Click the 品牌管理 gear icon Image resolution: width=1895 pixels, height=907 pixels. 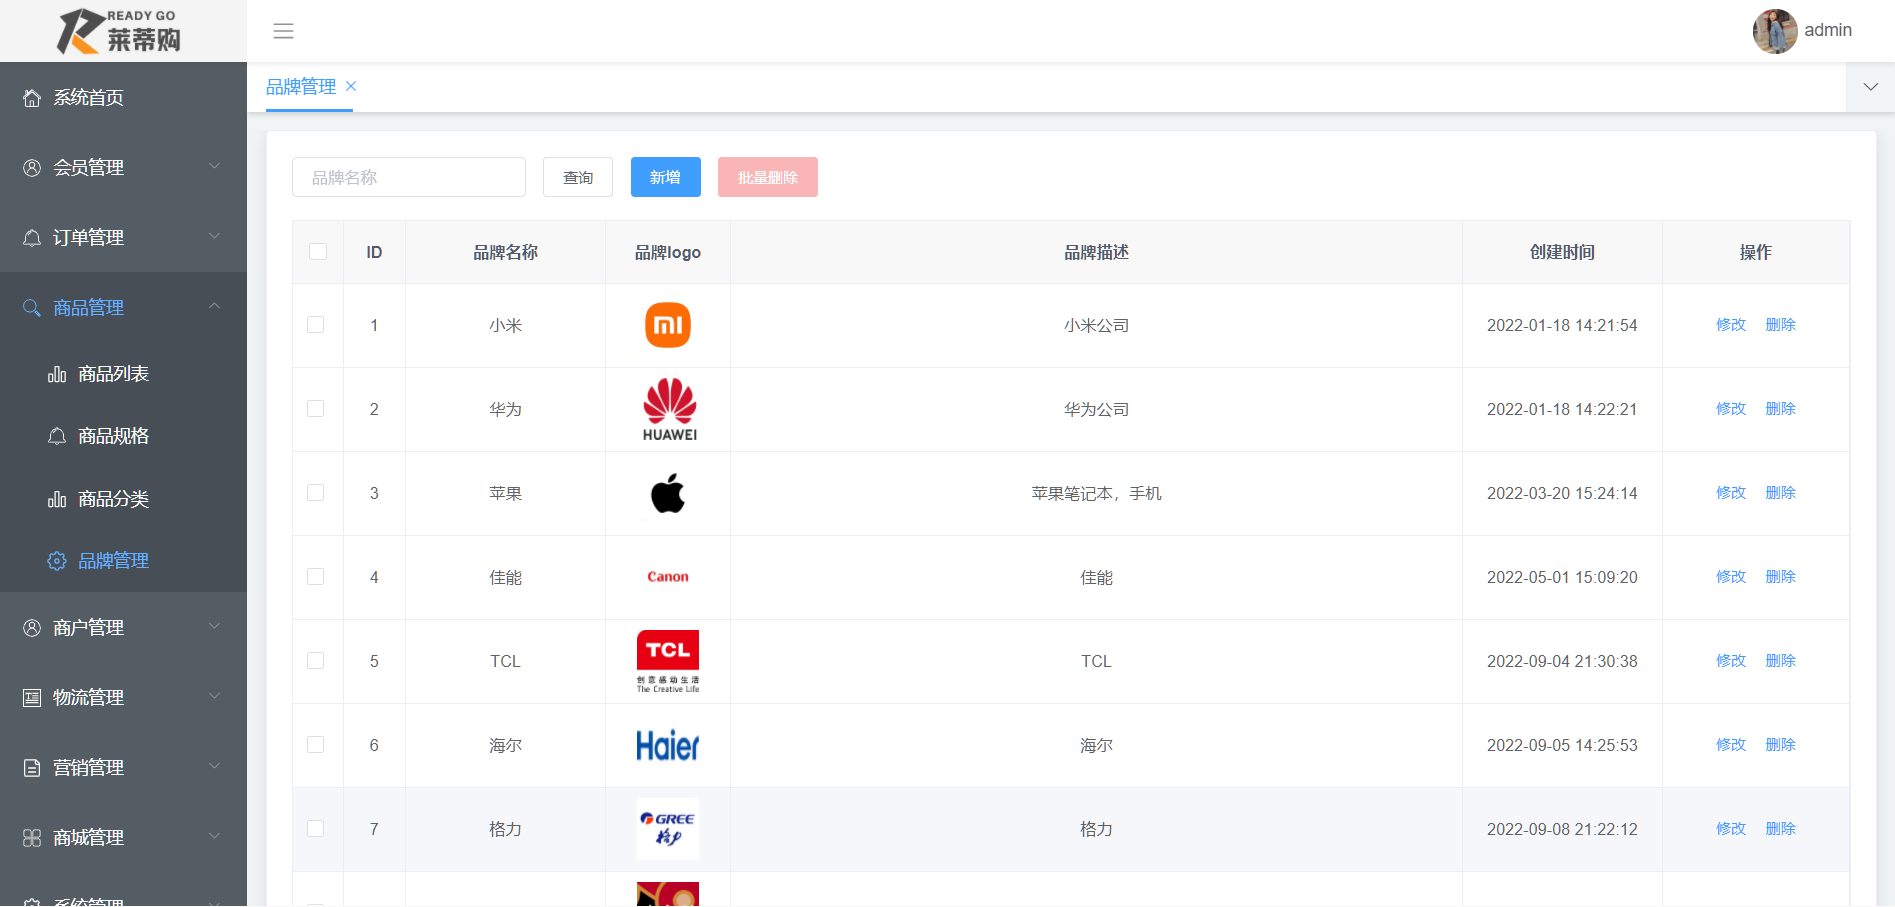[x=57, y=561]
